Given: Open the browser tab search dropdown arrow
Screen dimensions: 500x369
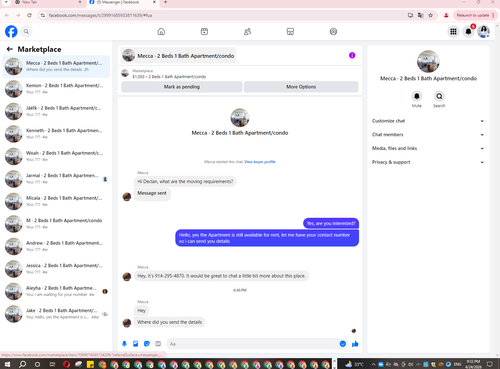Looking at the screenshot, I should click(6, 2).
